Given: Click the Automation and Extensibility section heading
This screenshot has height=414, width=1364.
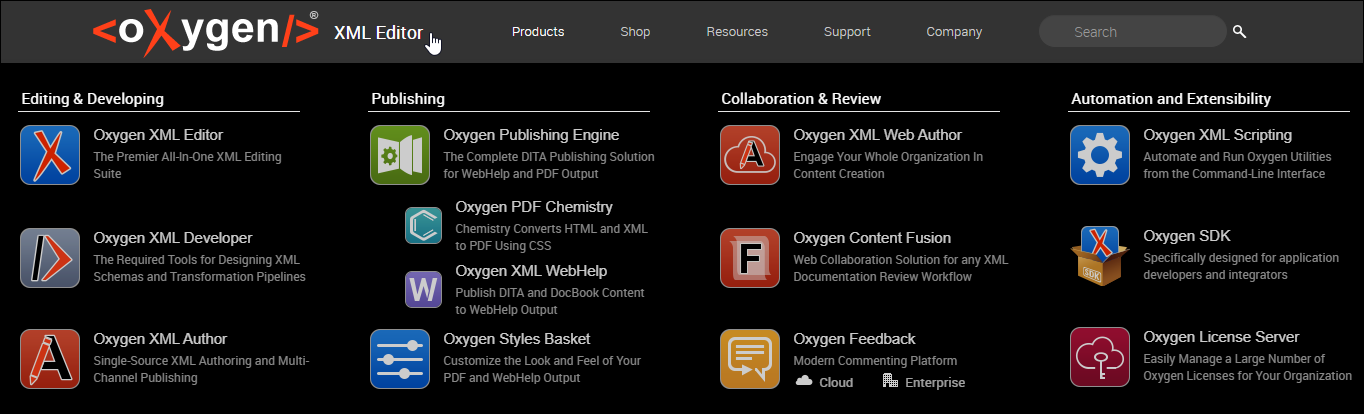Looking at the screenshot, I should click(1171, 99).
